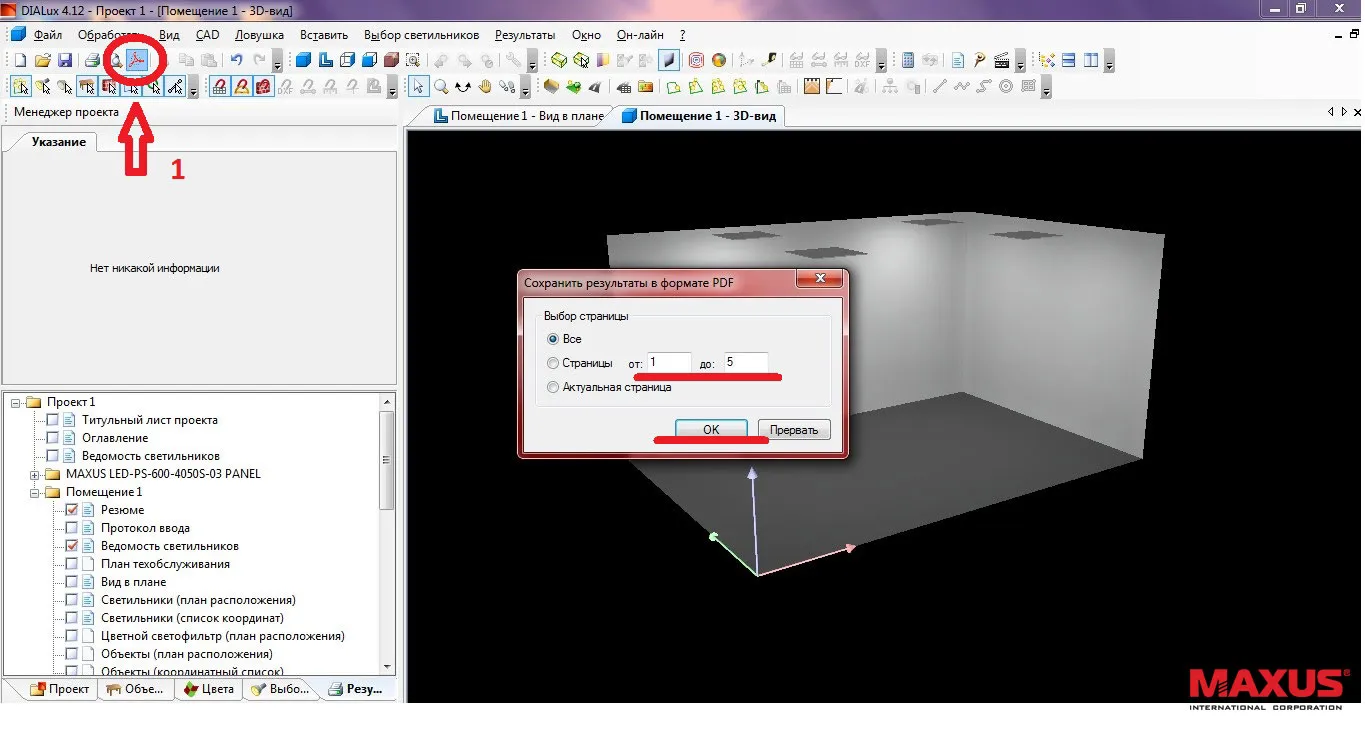Click the 'от' start page field
Image resolution: width=1365 pixels, height=730 pixels.
click(x=669, y=363)
